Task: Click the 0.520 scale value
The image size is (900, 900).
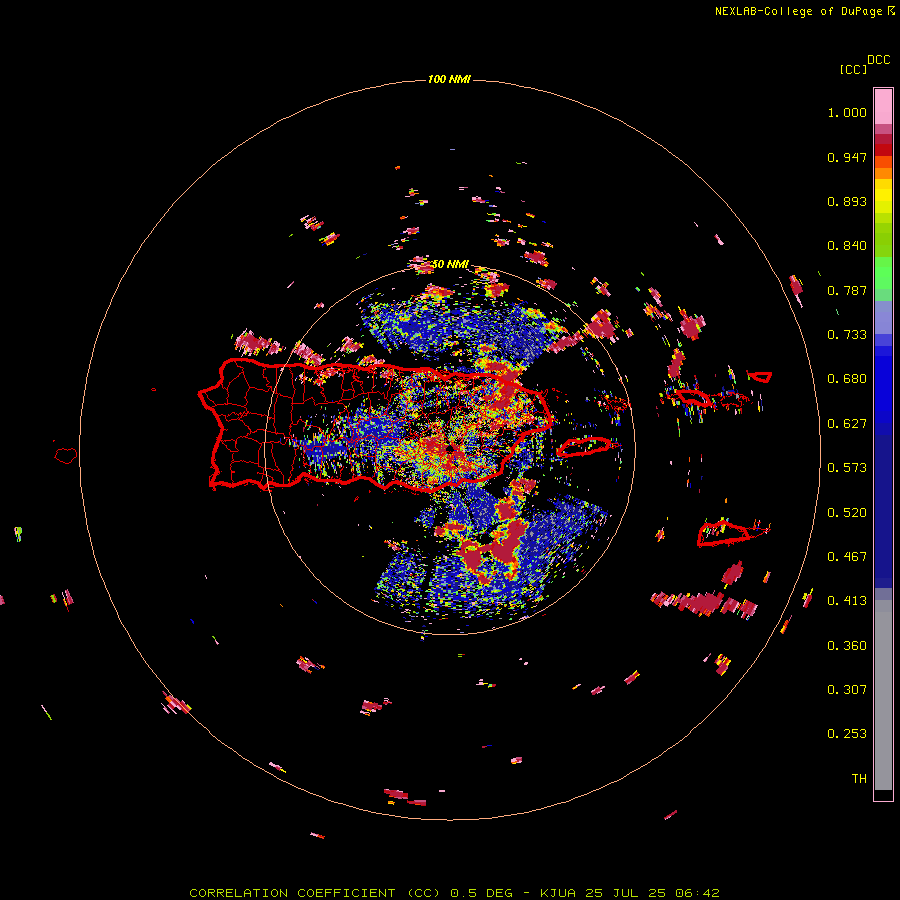Action: [x=847, y=513]
